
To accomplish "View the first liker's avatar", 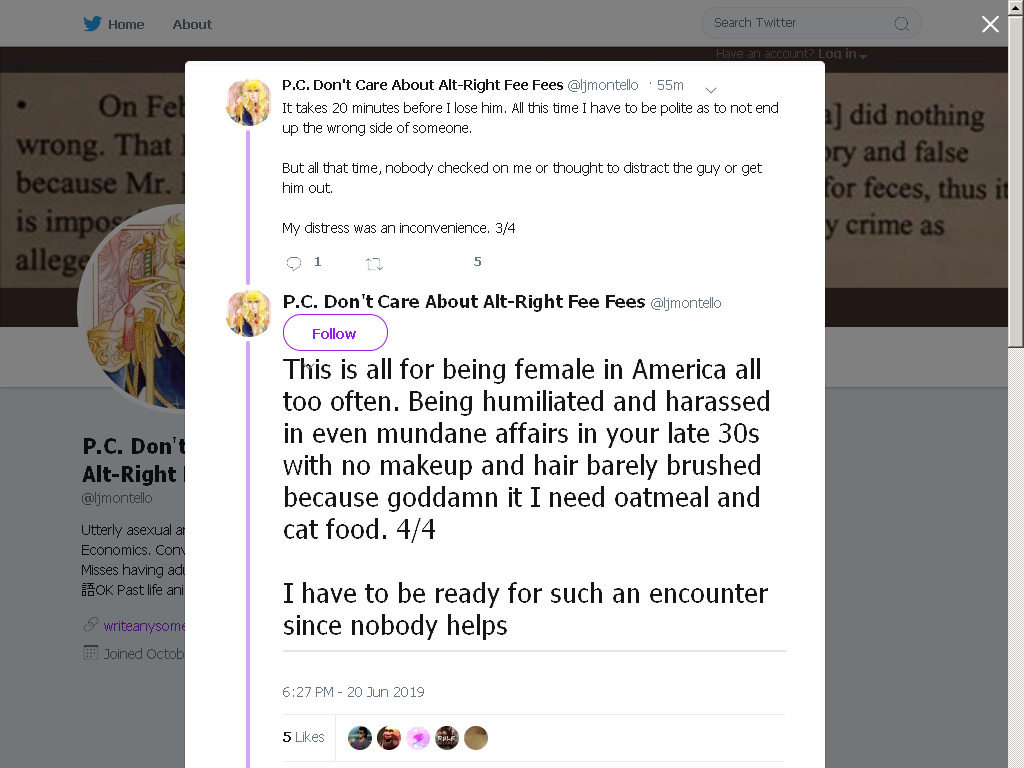I will pyautogui.click(x=360, y=738).
